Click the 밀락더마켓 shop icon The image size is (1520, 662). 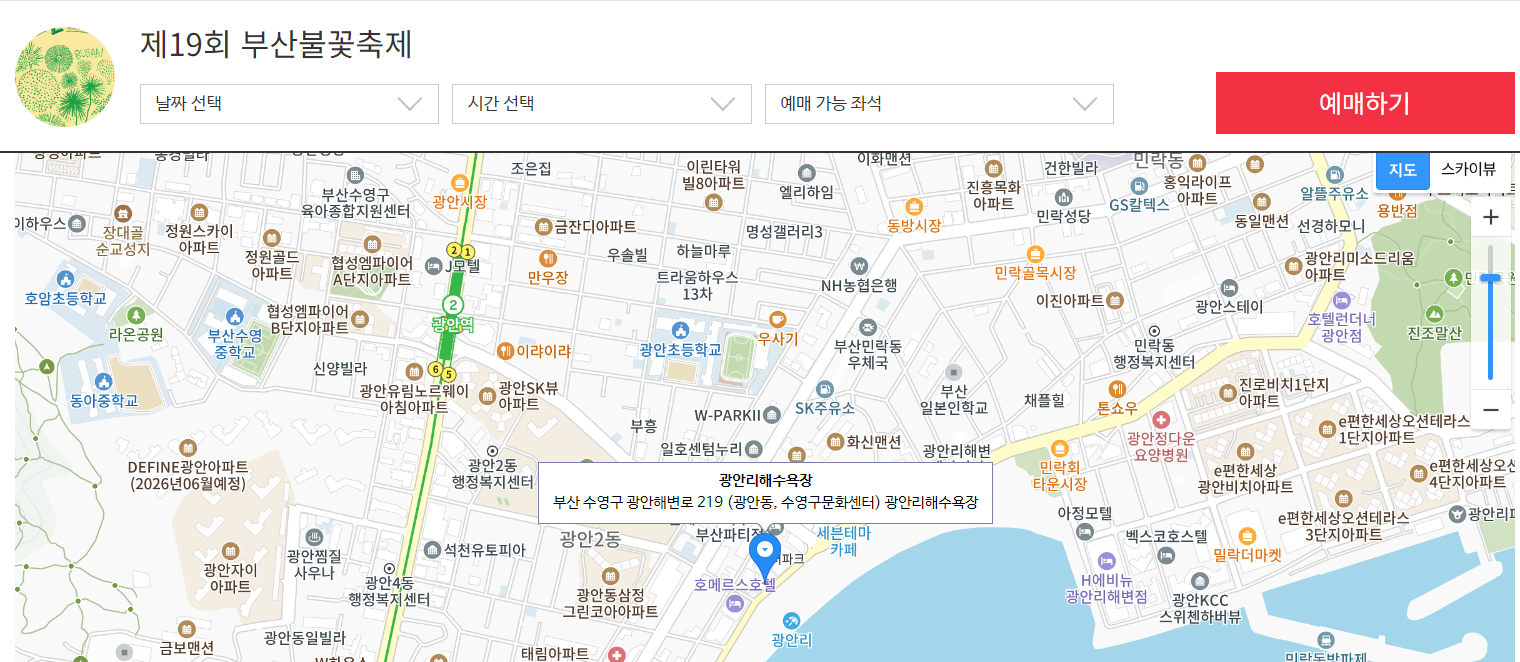(x=1246, y=535)
